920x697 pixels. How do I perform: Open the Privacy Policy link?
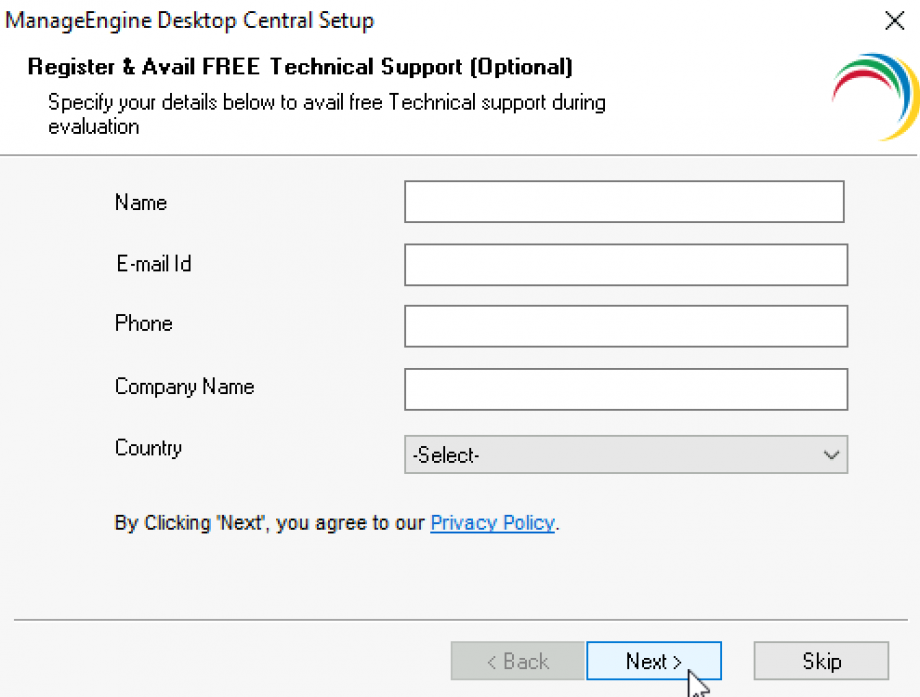492,522
